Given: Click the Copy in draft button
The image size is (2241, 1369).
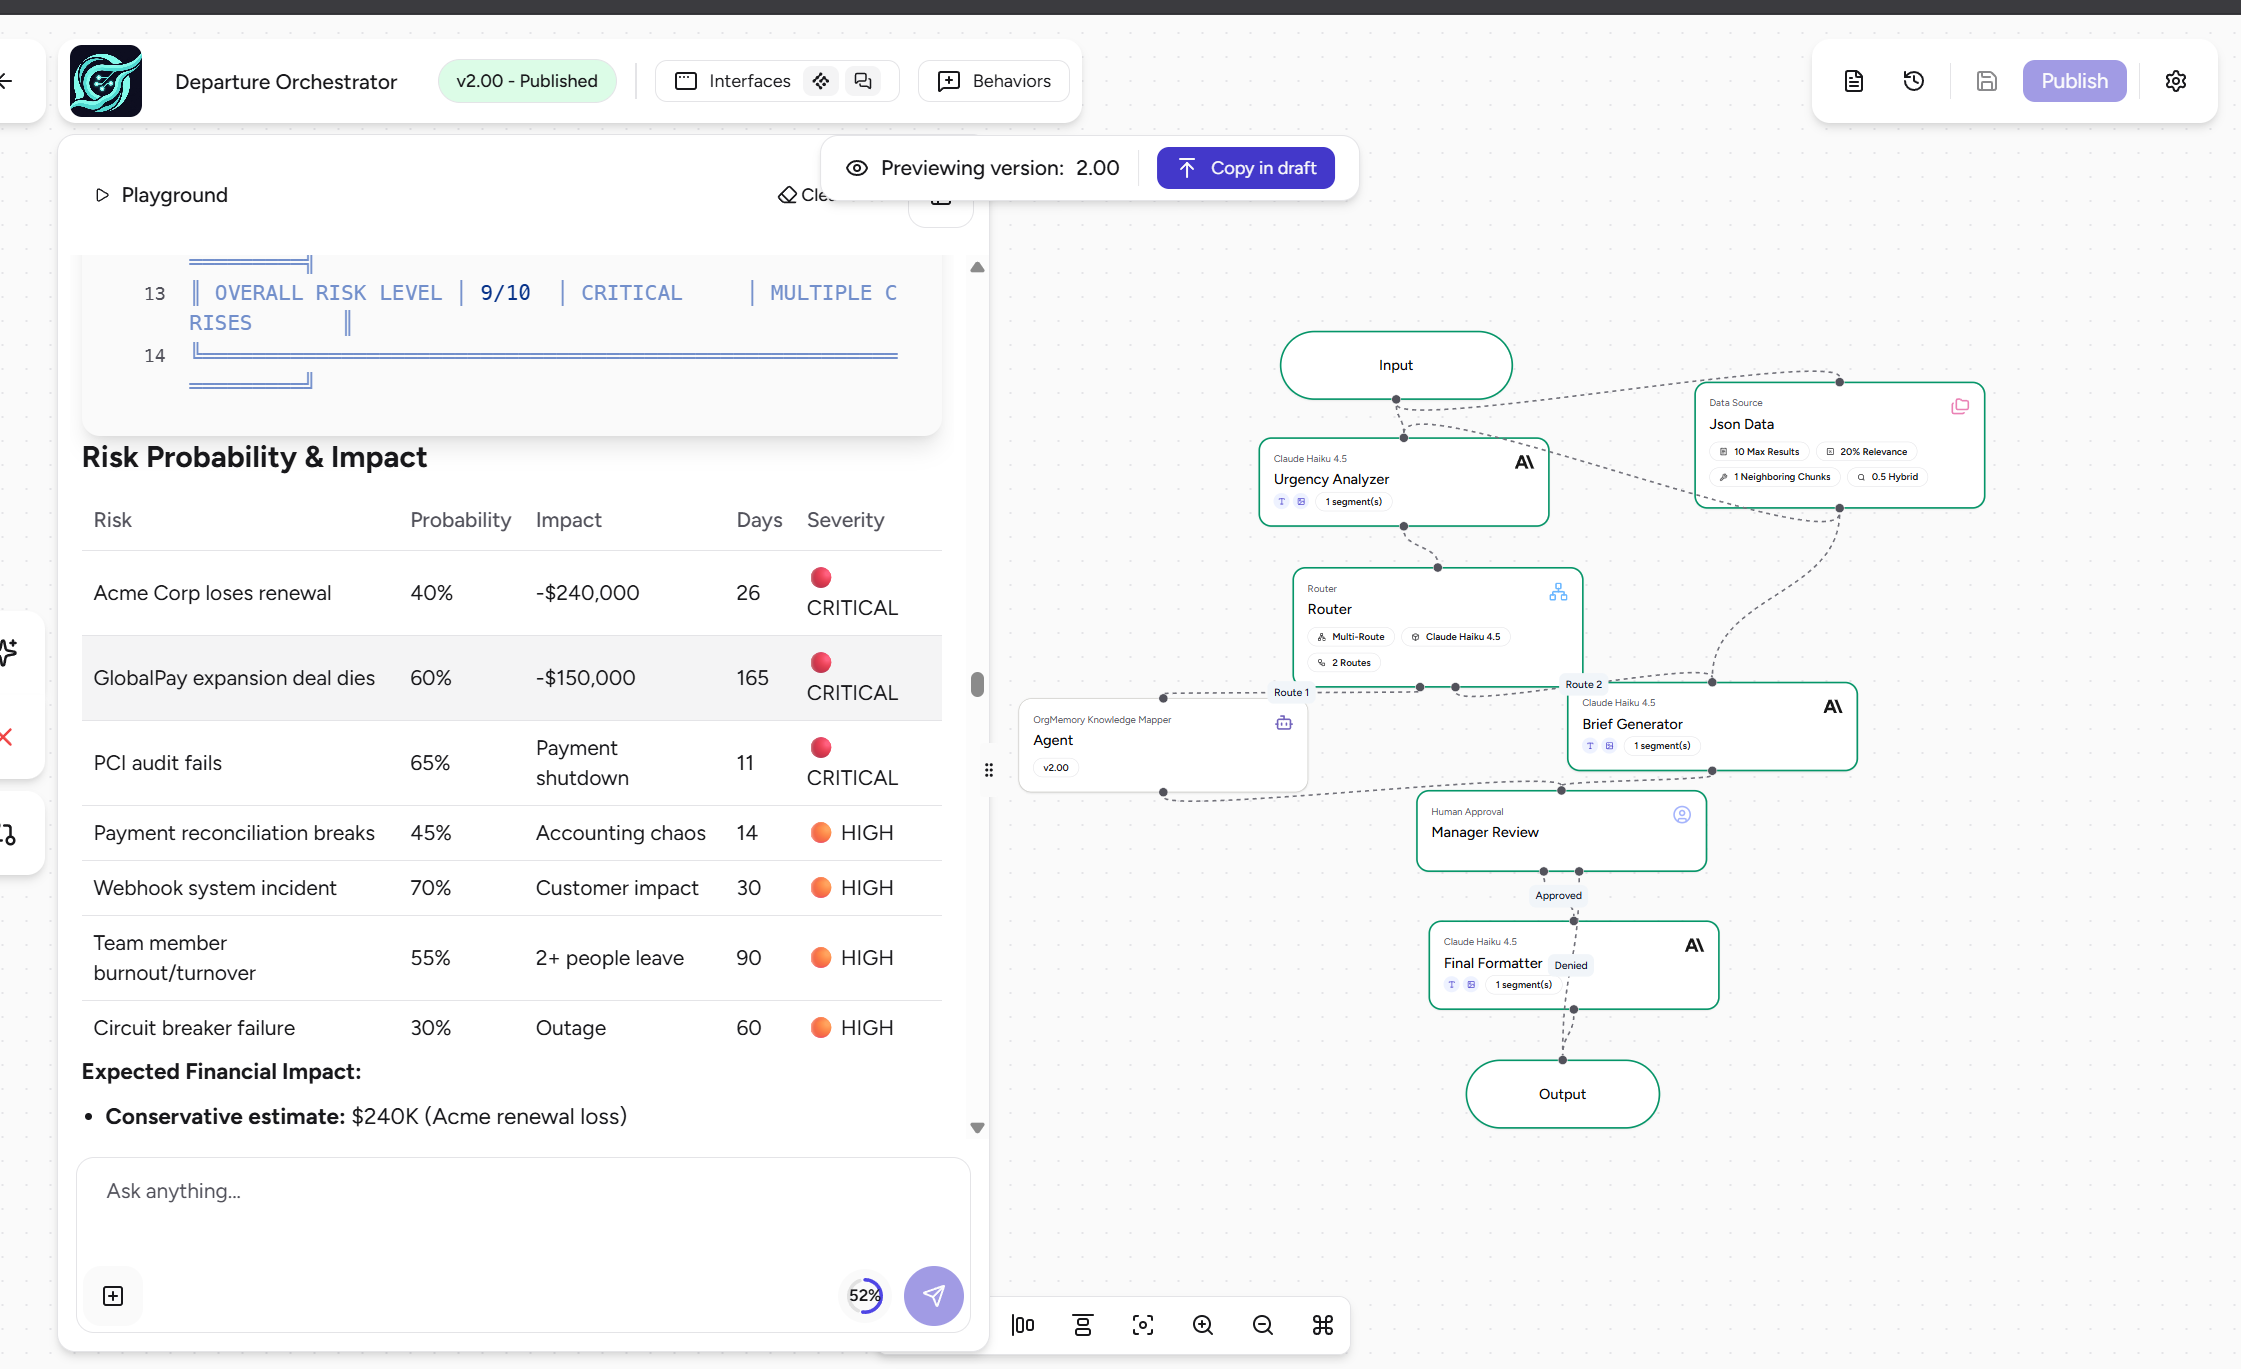Looking at the screenshot, I should point(1246,168).
